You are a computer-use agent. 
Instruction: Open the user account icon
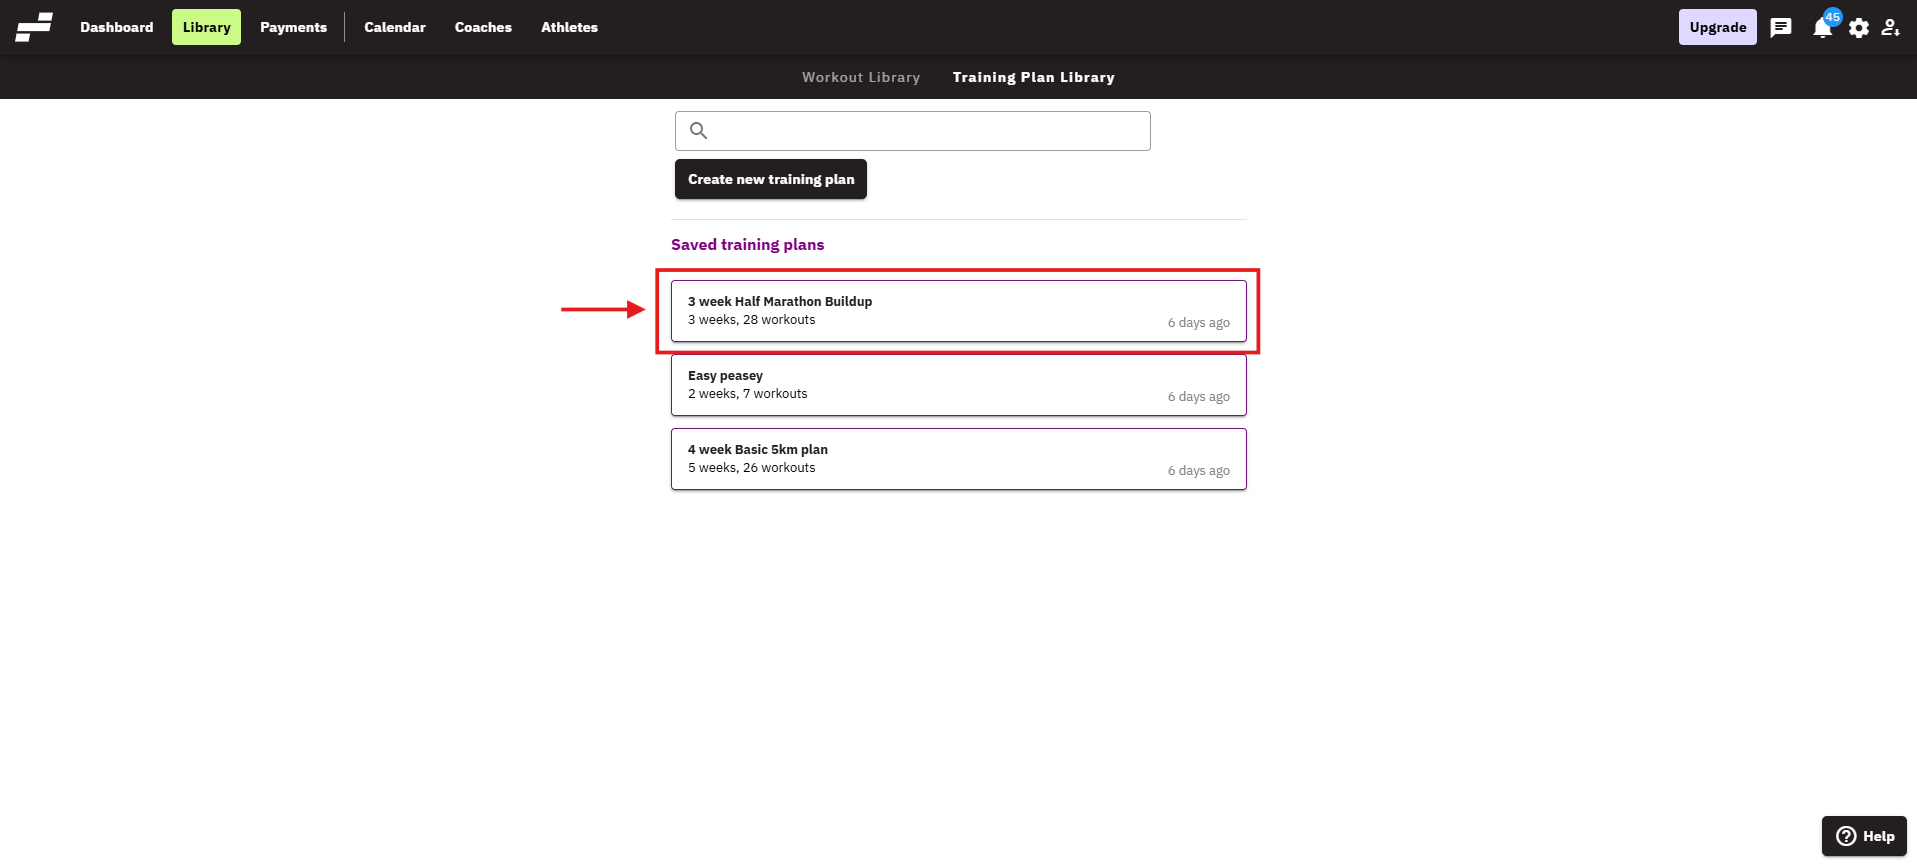point(1890,28)
